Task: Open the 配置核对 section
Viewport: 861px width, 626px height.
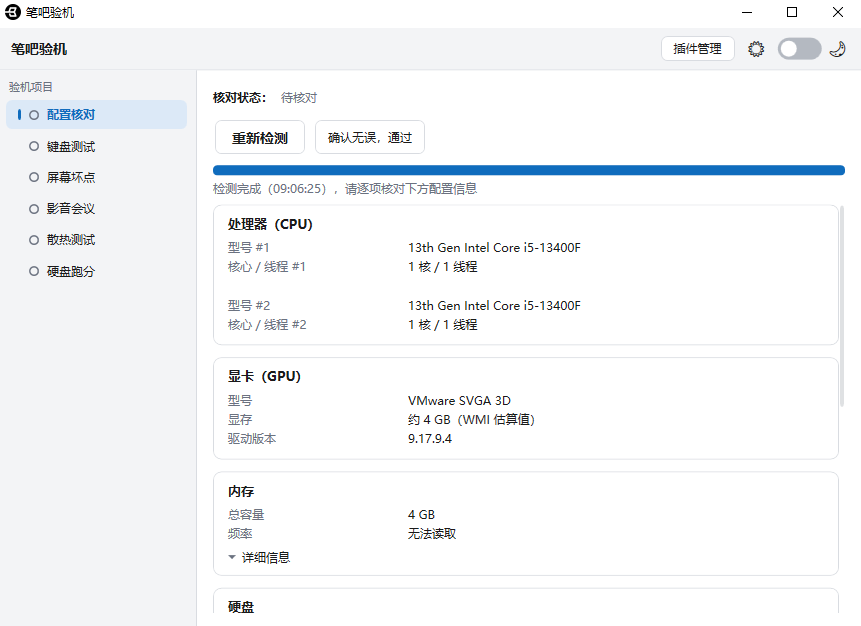Action: pyautogui.click(x=97, y=115)
